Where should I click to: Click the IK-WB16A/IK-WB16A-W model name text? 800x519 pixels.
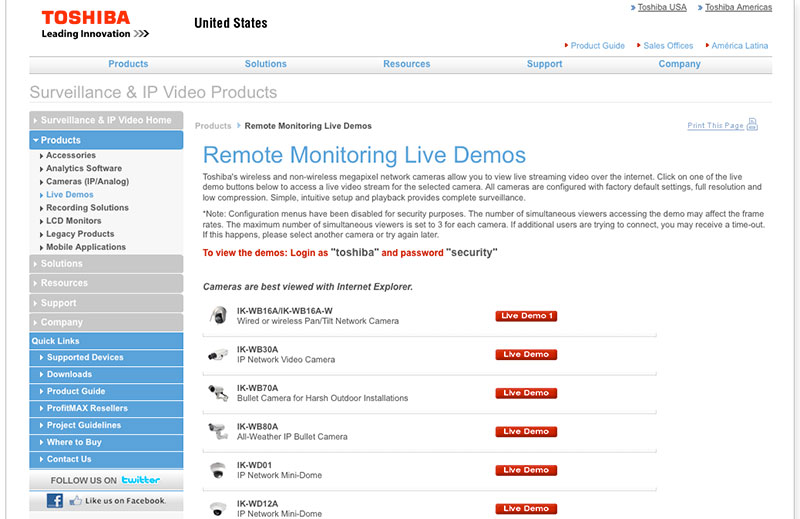tap(285, 311)
